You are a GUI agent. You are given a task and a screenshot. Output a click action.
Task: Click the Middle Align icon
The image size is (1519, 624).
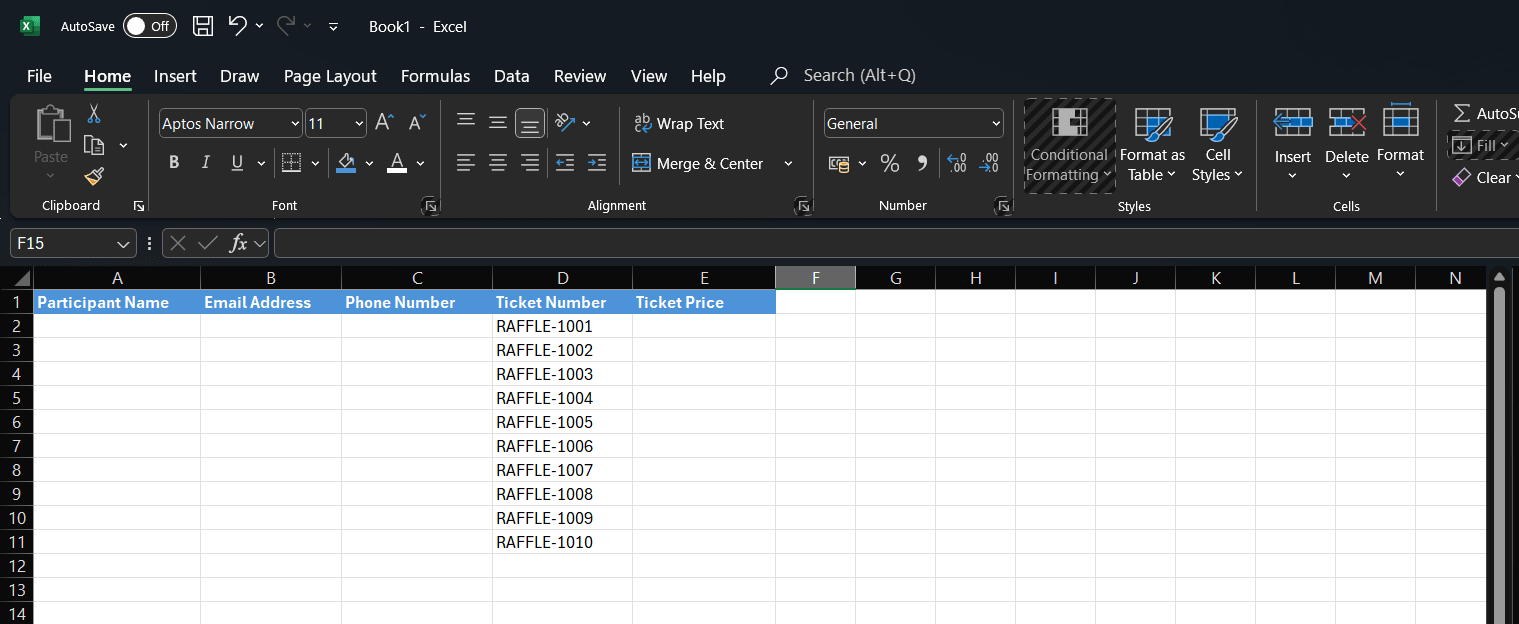(498, 122)
